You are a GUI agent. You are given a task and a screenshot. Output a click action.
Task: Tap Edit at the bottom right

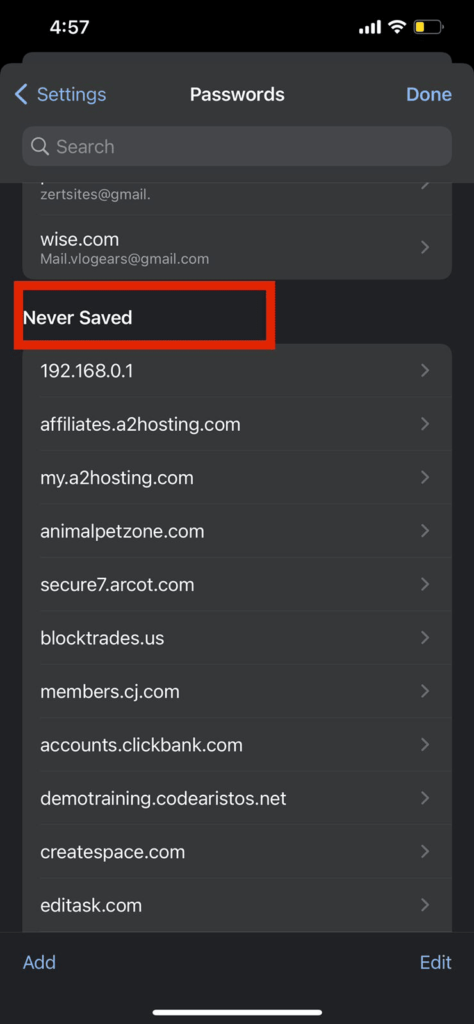pyautogui.click(x=435, y=962)
